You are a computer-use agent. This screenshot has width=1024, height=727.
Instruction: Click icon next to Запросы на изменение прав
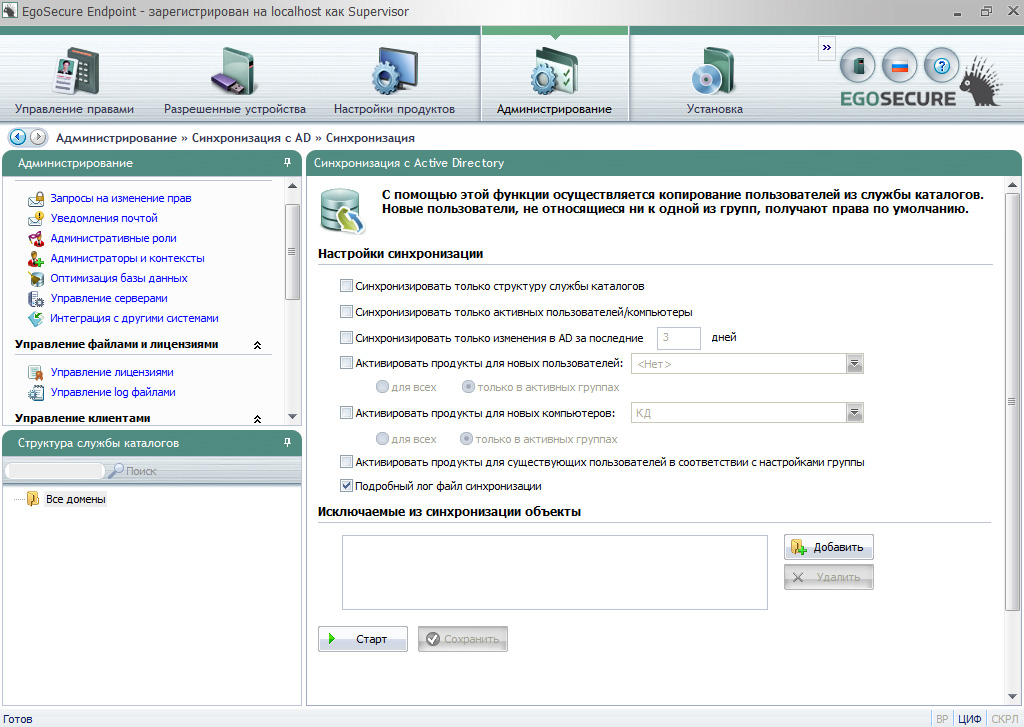(37, 199)
